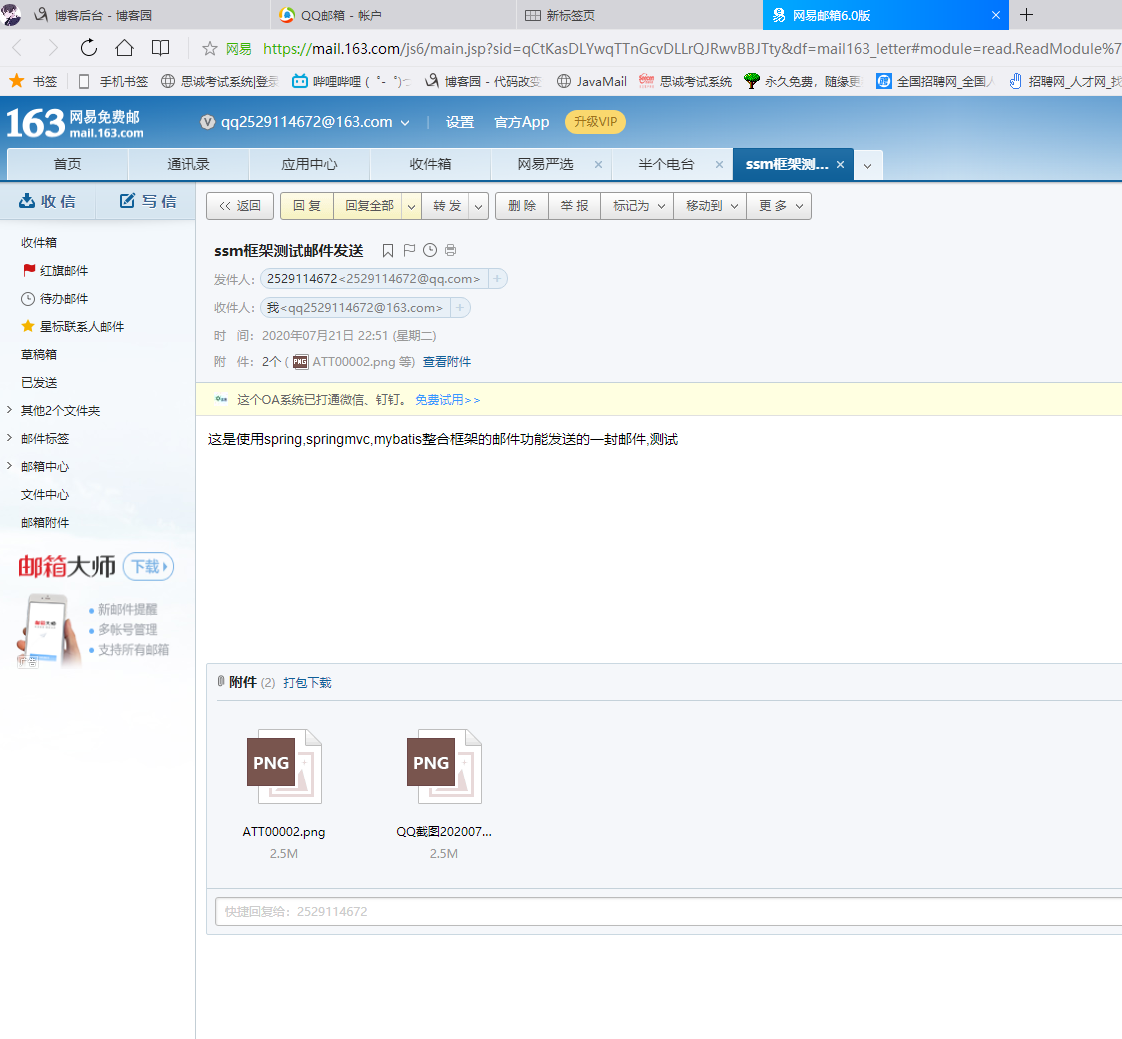Bookmark this page with the star icon
The height and width of the screenshot is (1039, 1122).
point(210,49)
